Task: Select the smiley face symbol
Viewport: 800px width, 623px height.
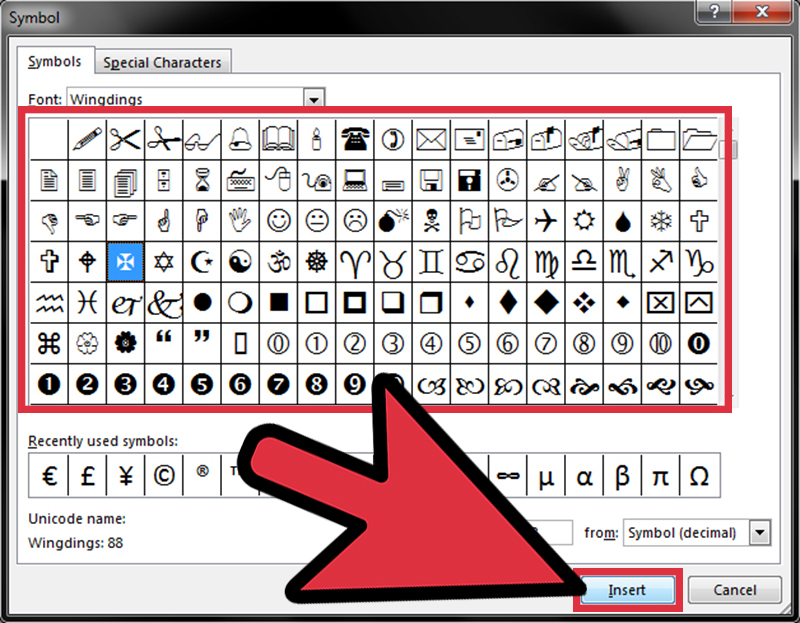Action: [x=279, y=221]
